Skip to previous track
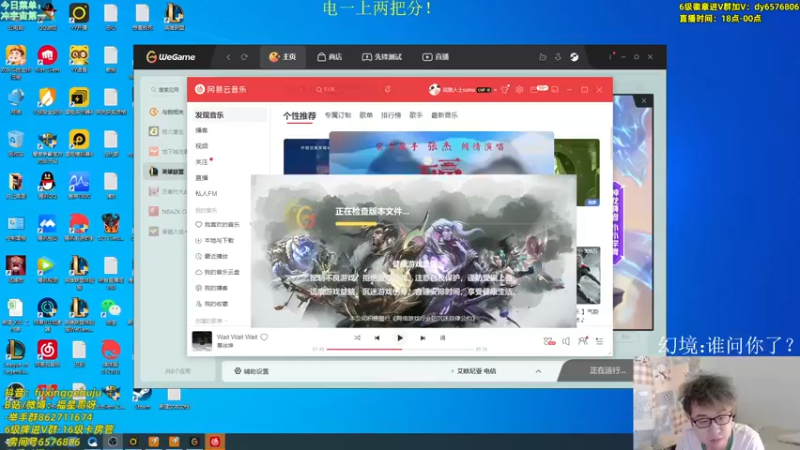Screen dimensions: 800x450 377,338
